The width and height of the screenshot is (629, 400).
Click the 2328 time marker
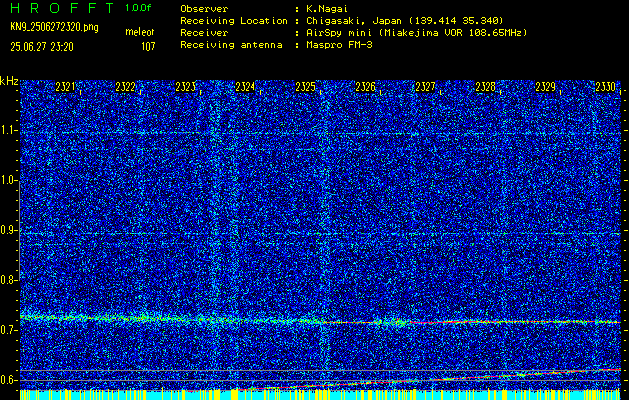(x=485, y=87)
